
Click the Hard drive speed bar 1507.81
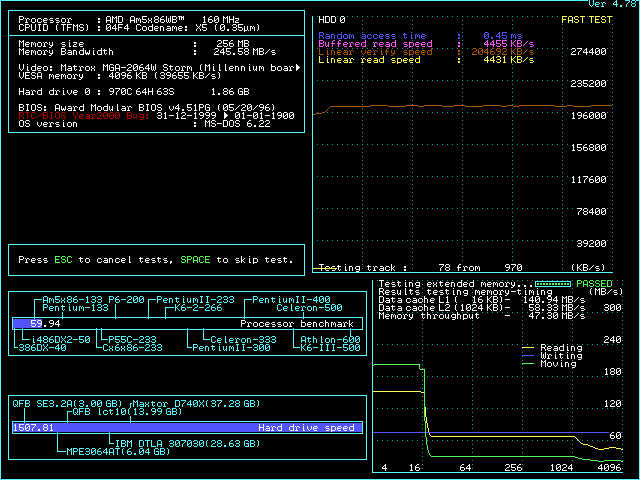coord(187,428)
